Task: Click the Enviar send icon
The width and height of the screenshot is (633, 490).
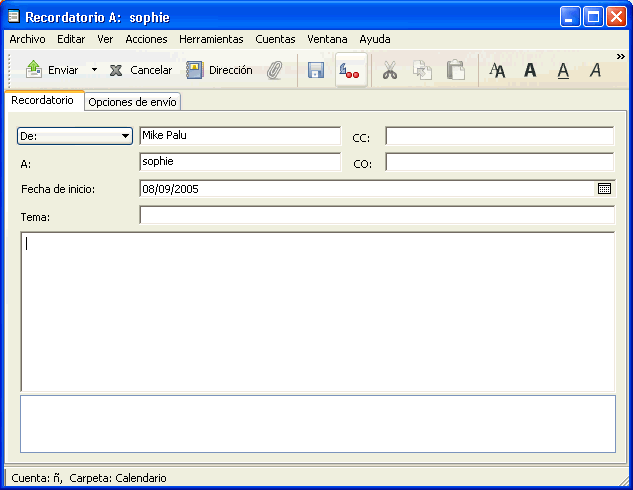Action: coord(34,69)
